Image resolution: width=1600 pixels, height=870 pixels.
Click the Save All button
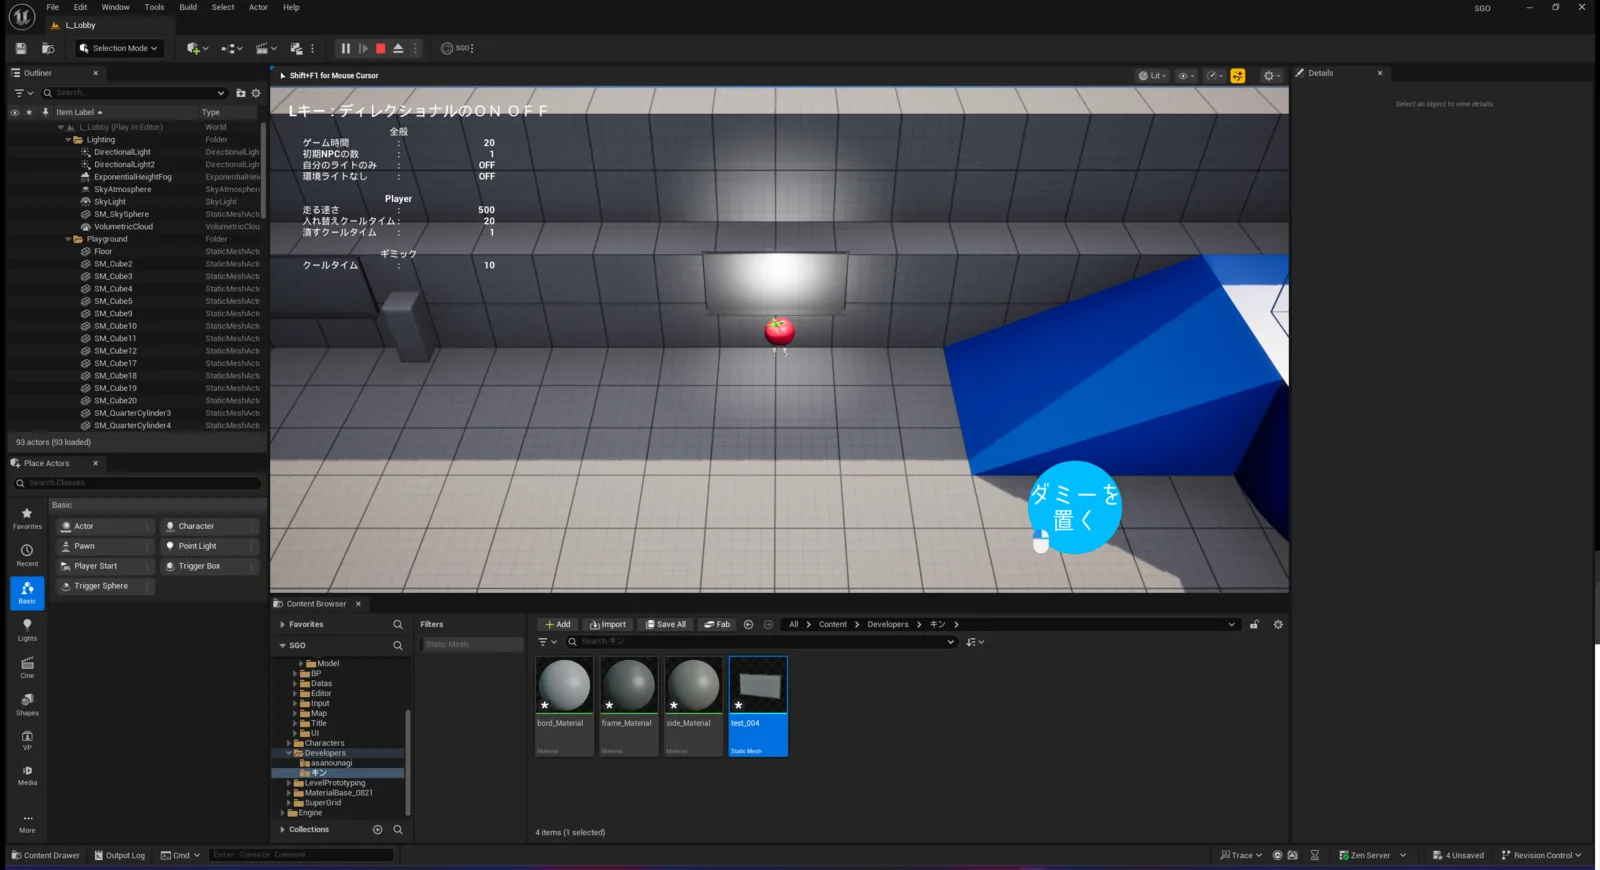(x=666, y=624)
